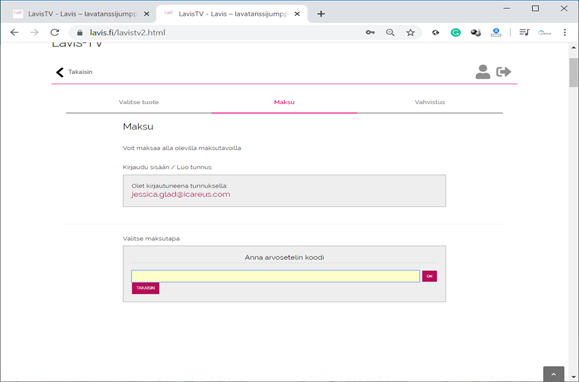The height and width of the screenshot is (382, 579).
Task: Maximize the Chrome window
Action: click(x=535, y=8)
